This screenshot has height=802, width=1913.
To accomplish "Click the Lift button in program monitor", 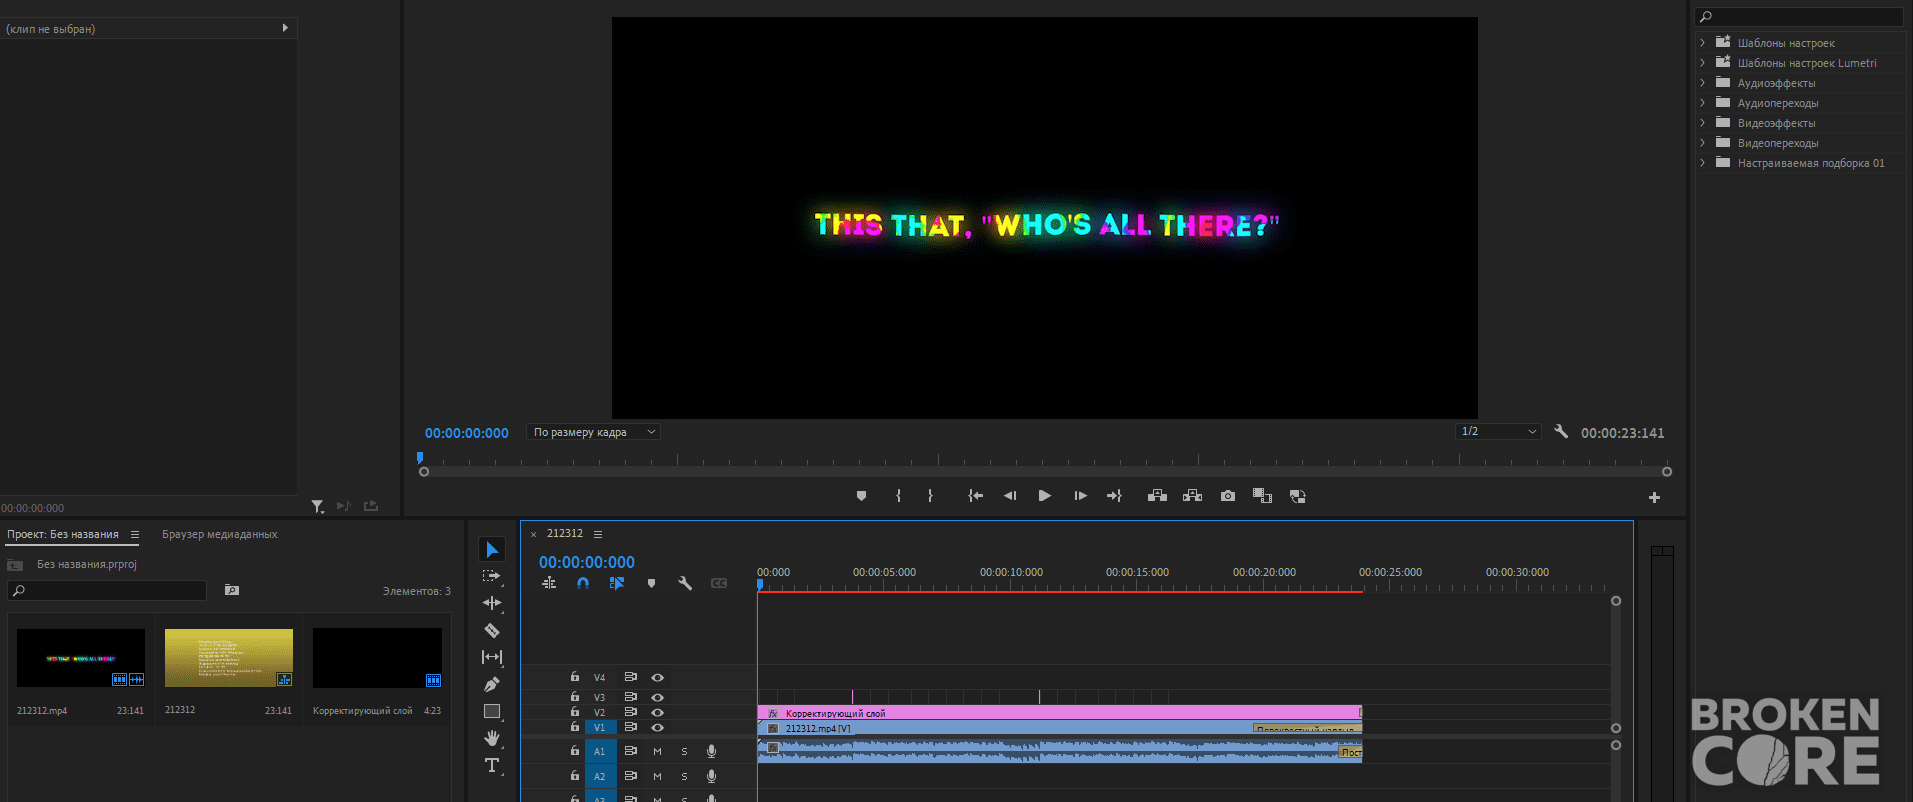I will tap(1157, 496).
